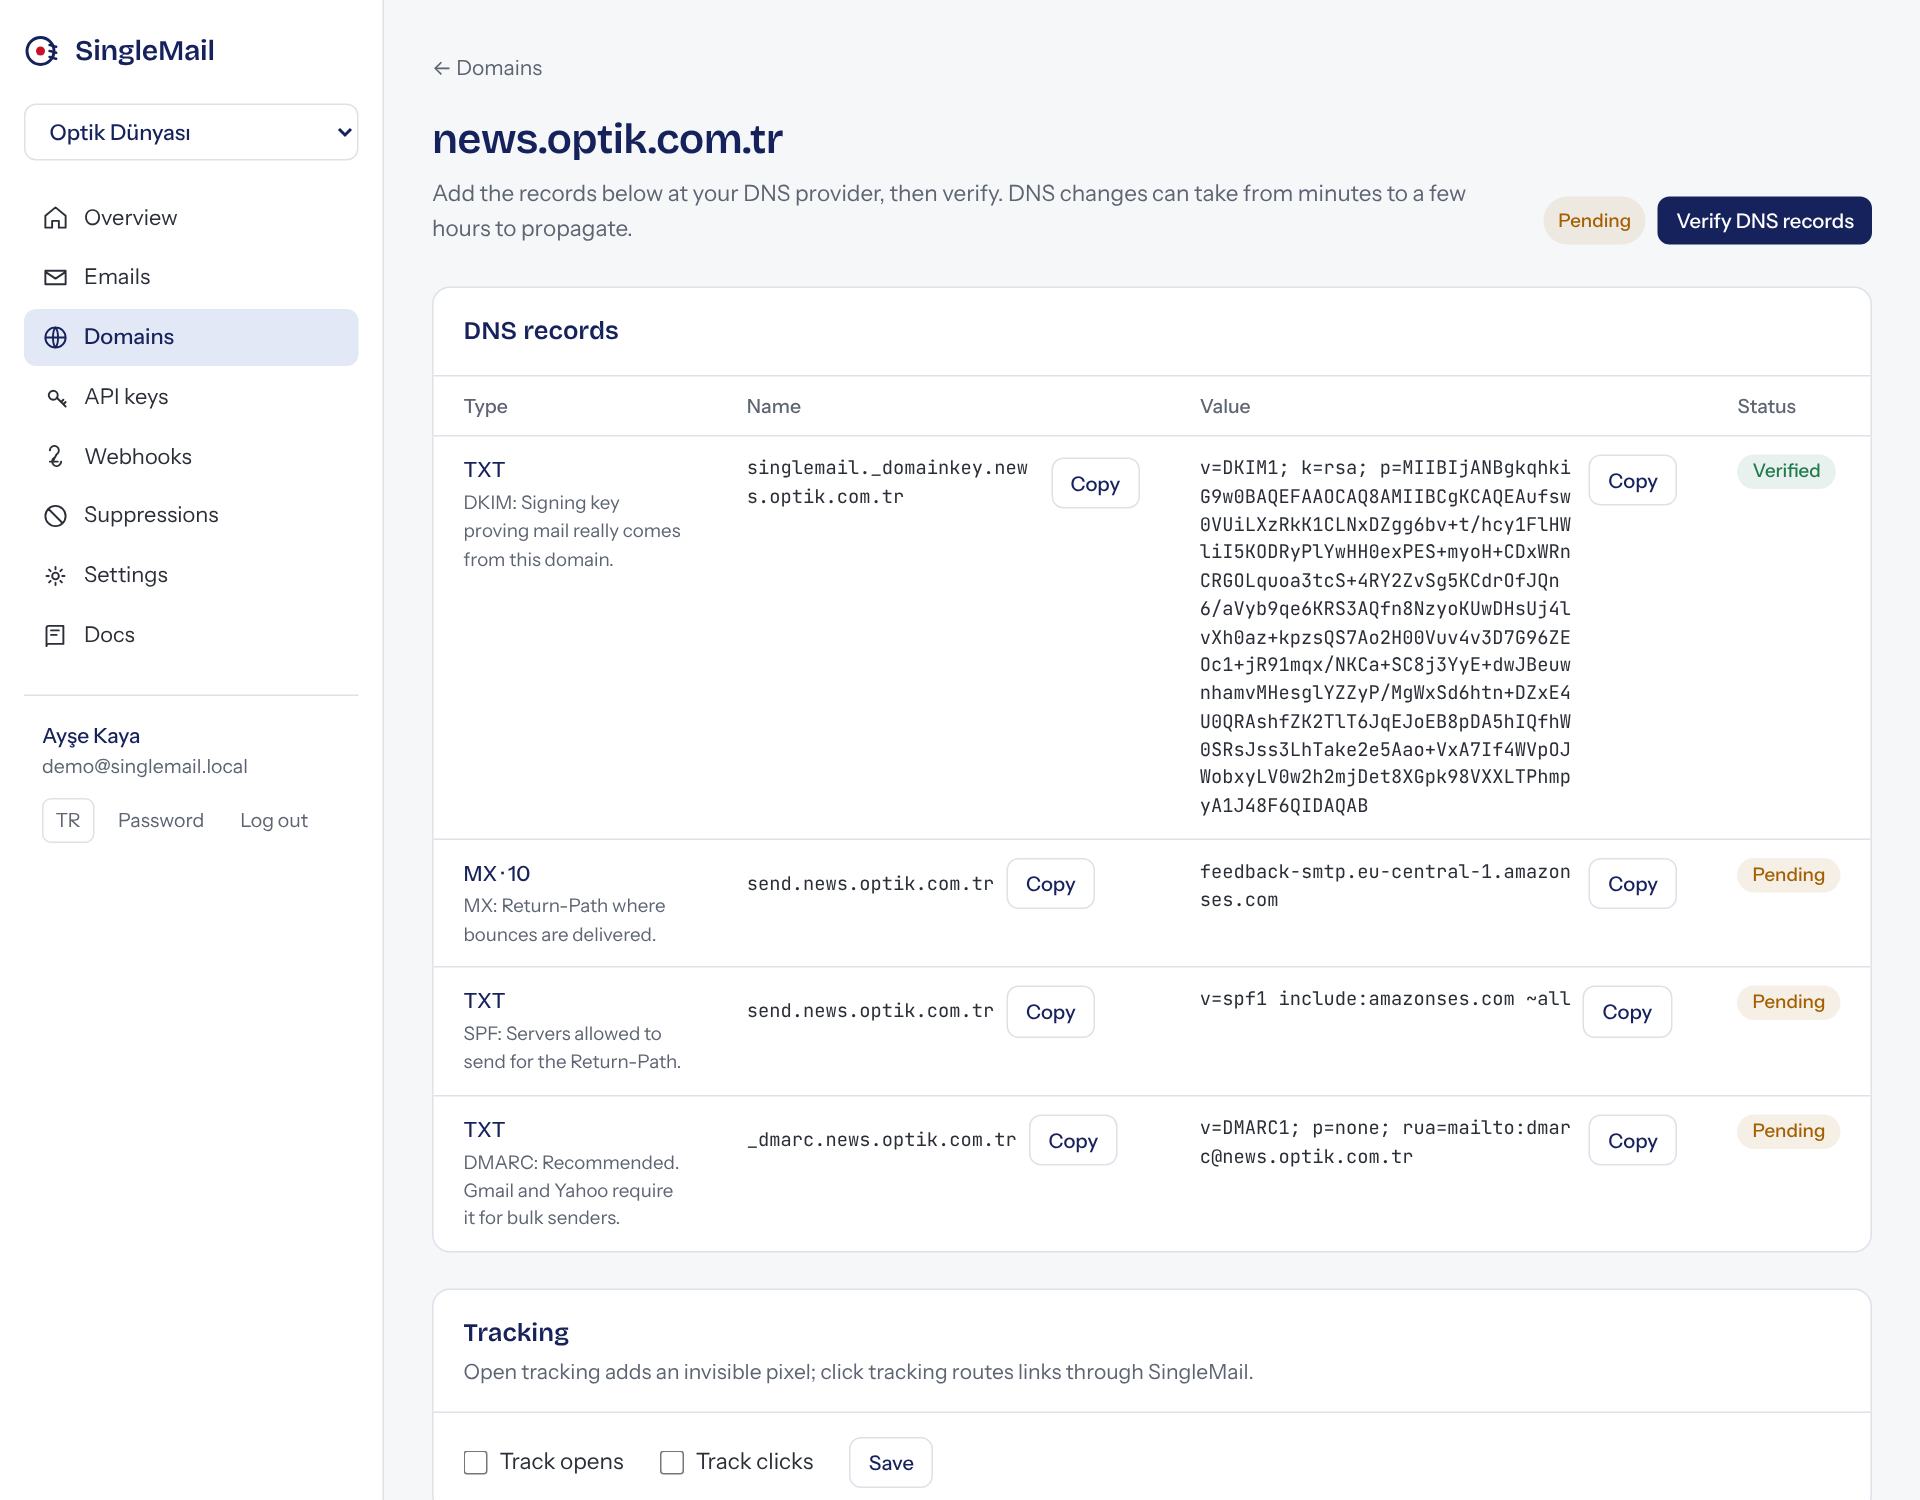The width and height of the screenshot is (1920, 1500).
Task: Click the SingleMail logo icon
Action: [x=42, y=51]
